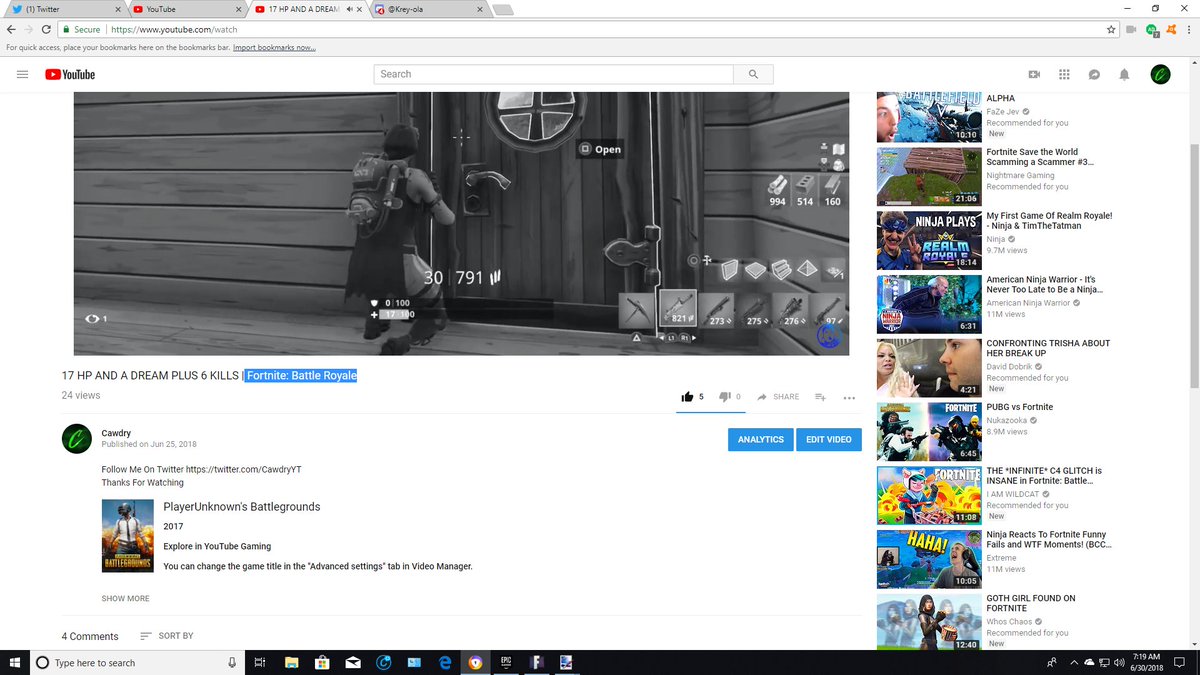Open the Cawdry channel name link
1200x675 pixels.
116,433
